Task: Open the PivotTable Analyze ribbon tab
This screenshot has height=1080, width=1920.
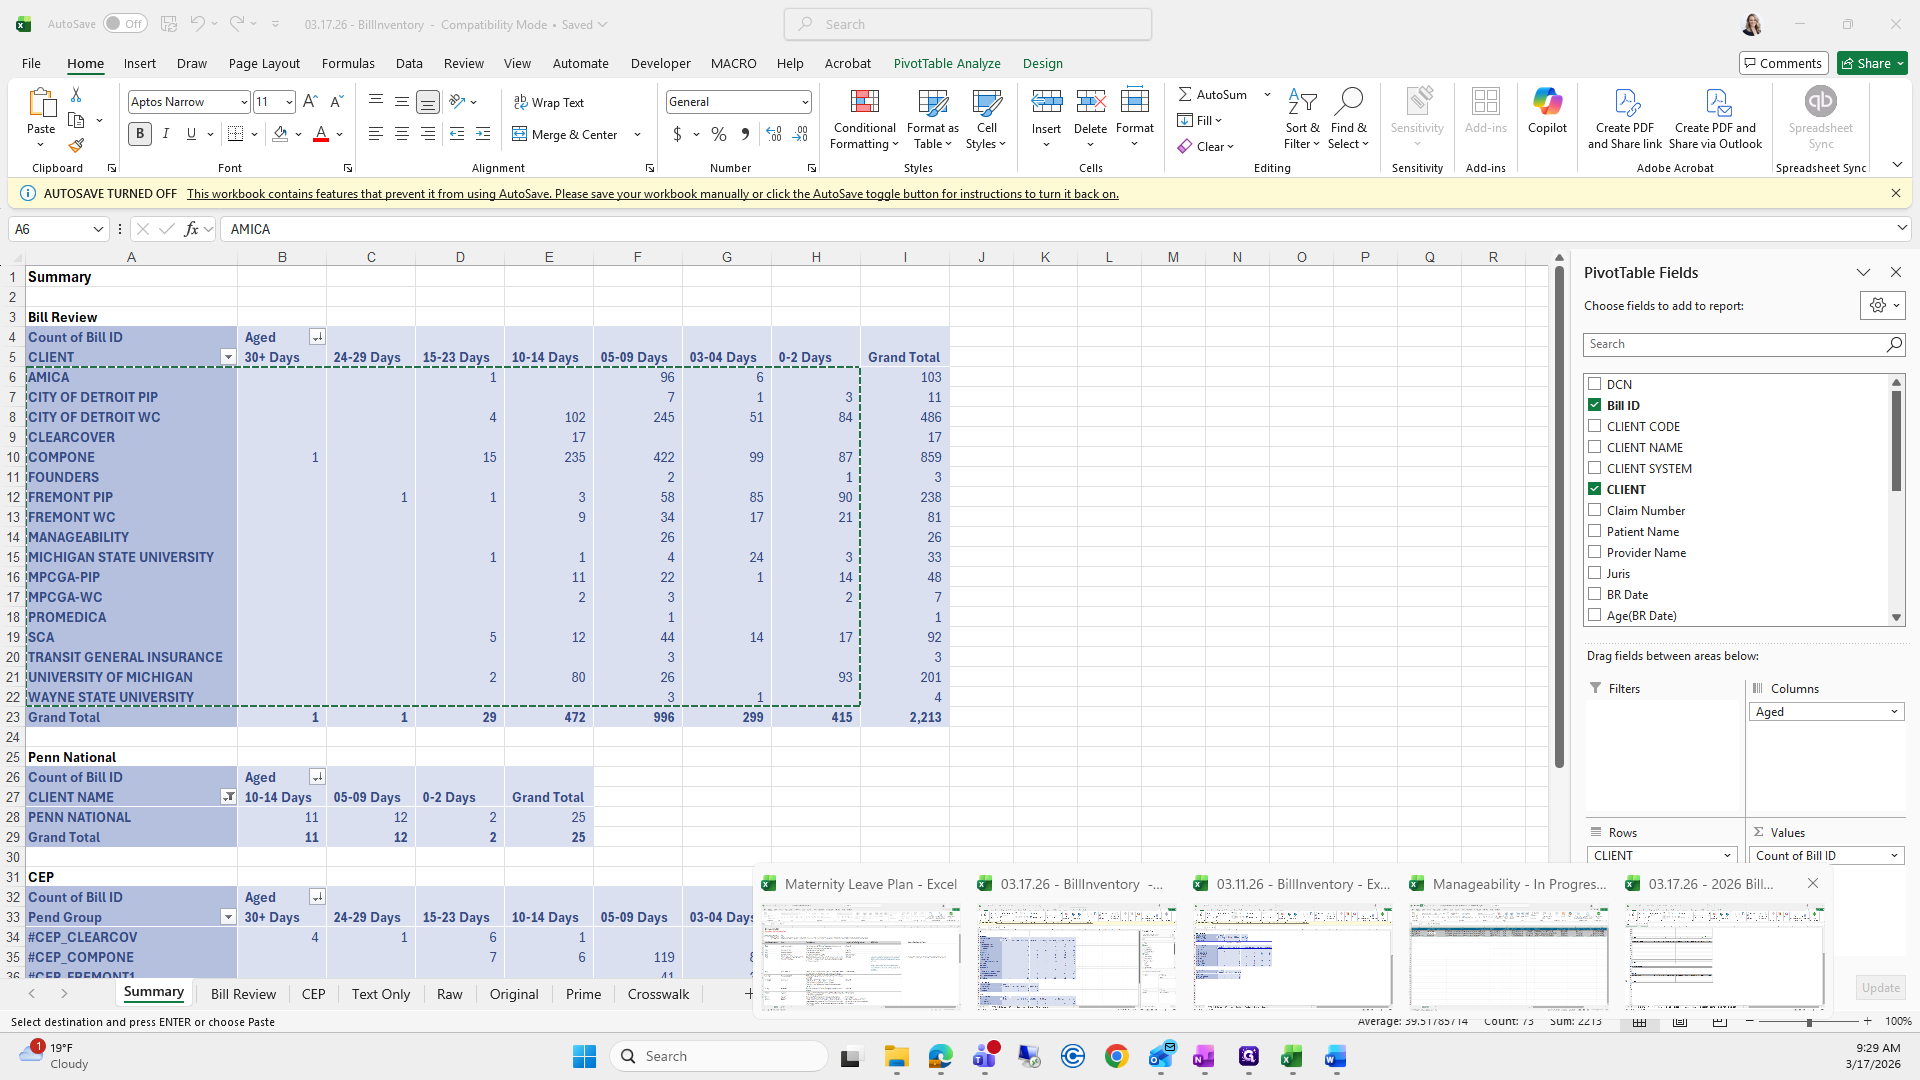Action: pyautogui.click(x=946, y=63)
